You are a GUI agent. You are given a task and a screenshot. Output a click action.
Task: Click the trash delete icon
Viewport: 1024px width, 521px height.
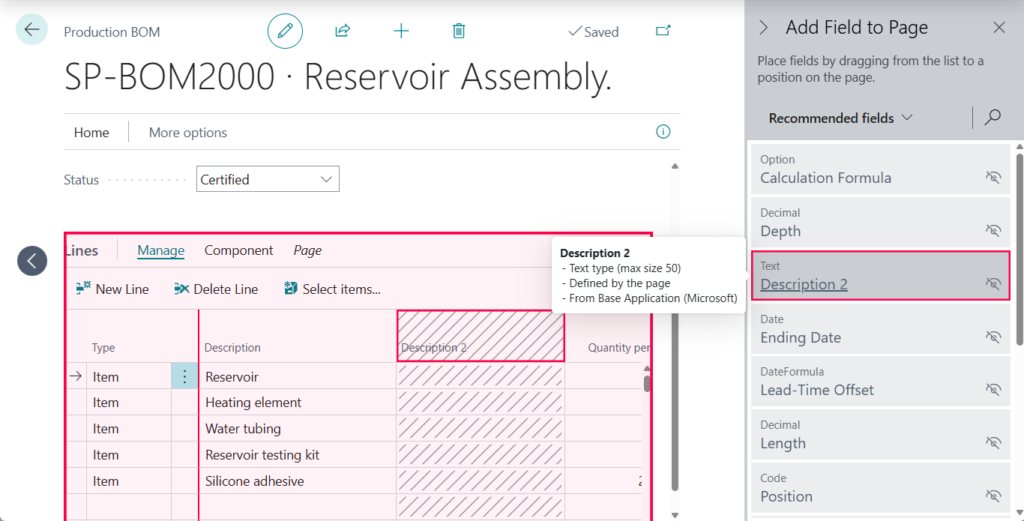pos(459,31)
